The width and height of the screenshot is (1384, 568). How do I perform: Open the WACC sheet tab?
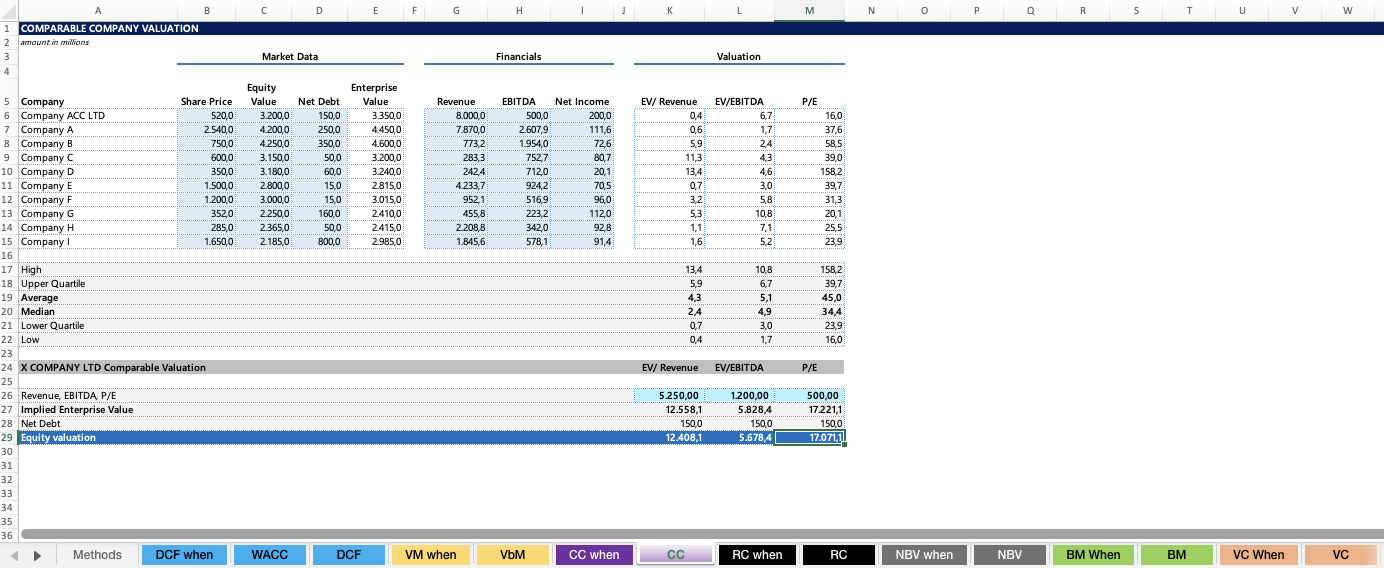tap(269, 555)
